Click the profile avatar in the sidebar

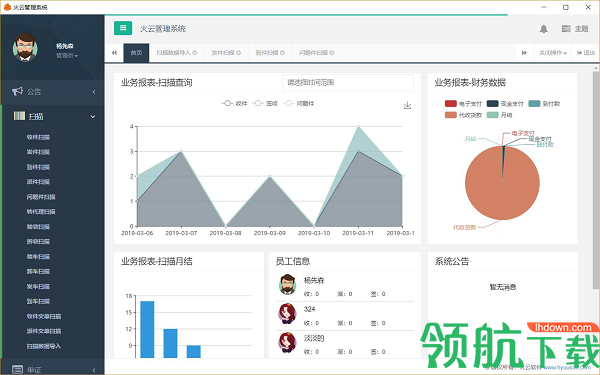point(25,47)
